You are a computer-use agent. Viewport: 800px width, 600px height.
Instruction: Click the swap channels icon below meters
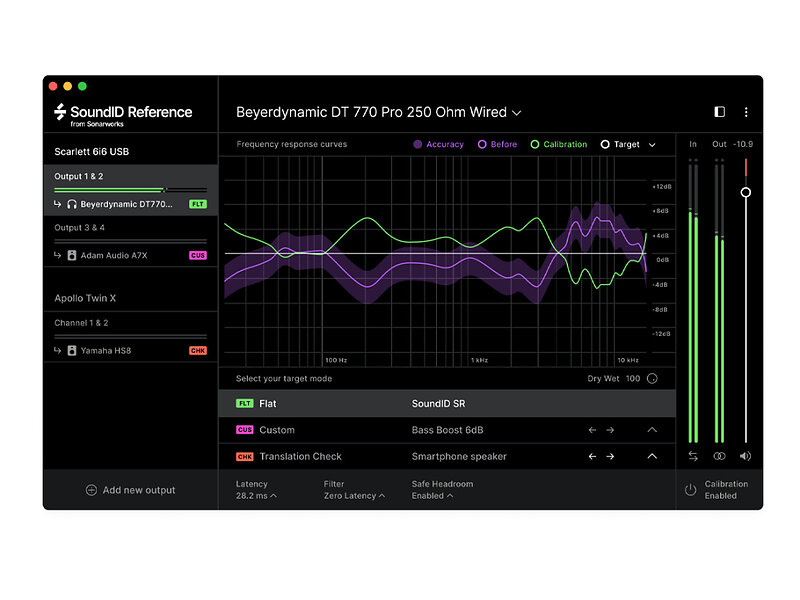pyautogui.click(x=693, y=456)
